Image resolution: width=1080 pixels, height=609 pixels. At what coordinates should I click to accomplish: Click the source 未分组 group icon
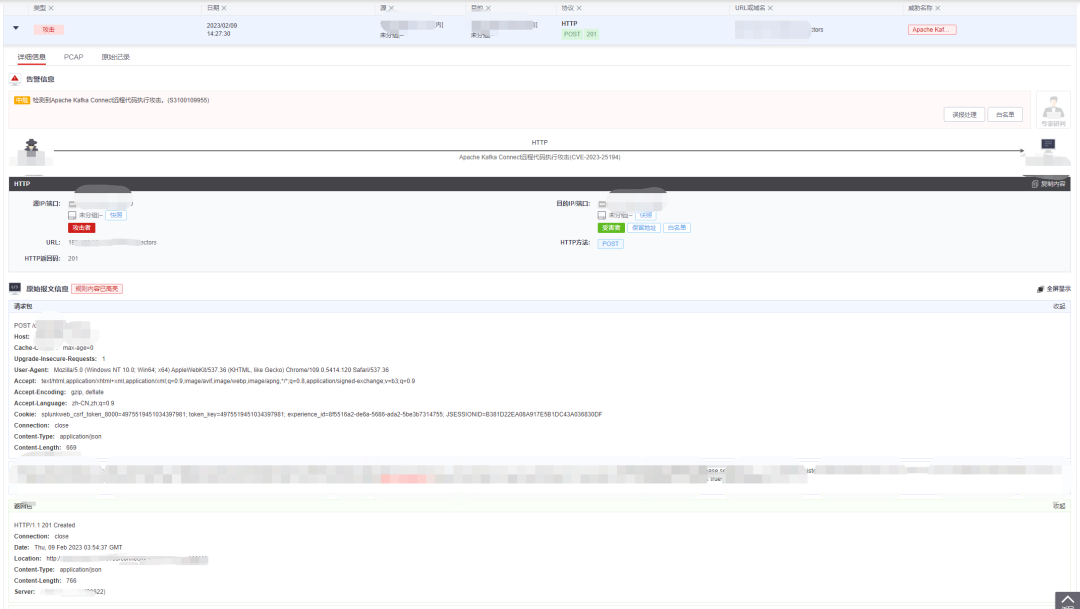[x=72, y=216]
